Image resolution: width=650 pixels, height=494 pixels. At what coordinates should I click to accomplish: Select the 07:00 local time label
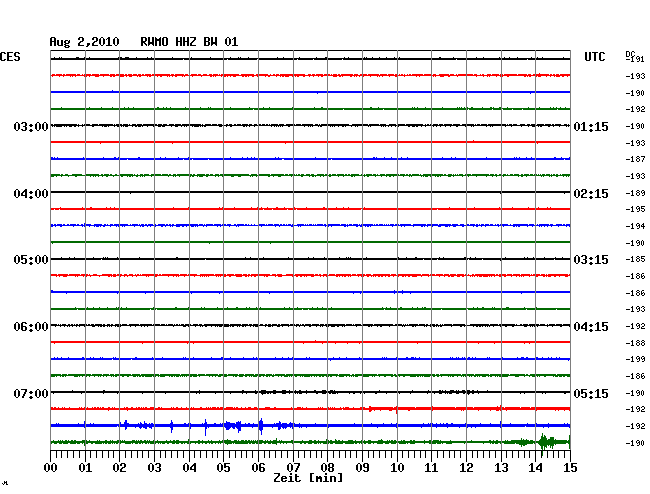pos(31,393)
